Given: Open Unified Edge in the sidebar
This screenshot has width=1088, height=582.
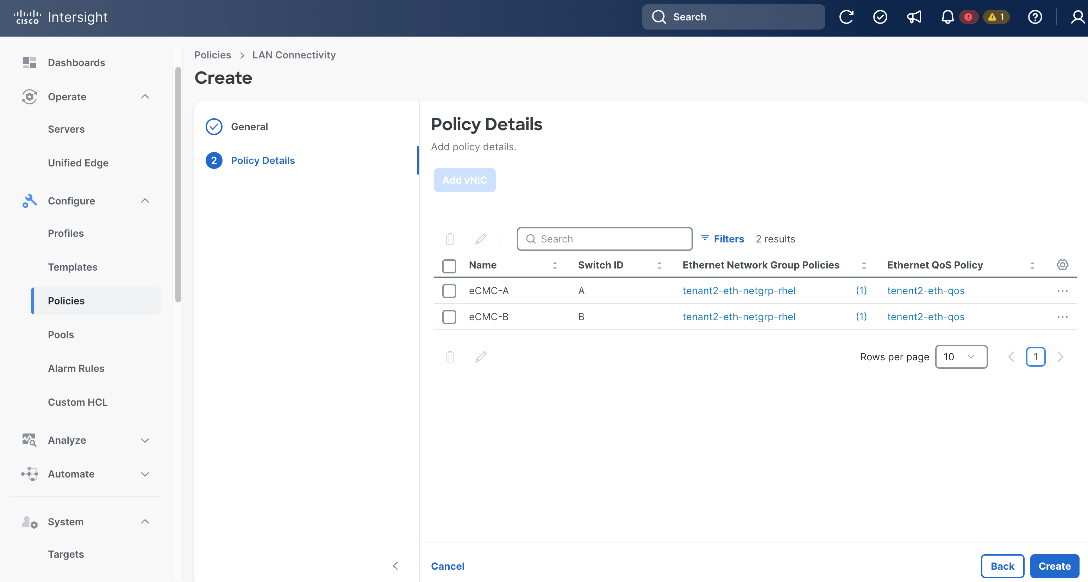Looking at the screenshot, I should coord(78,163).
